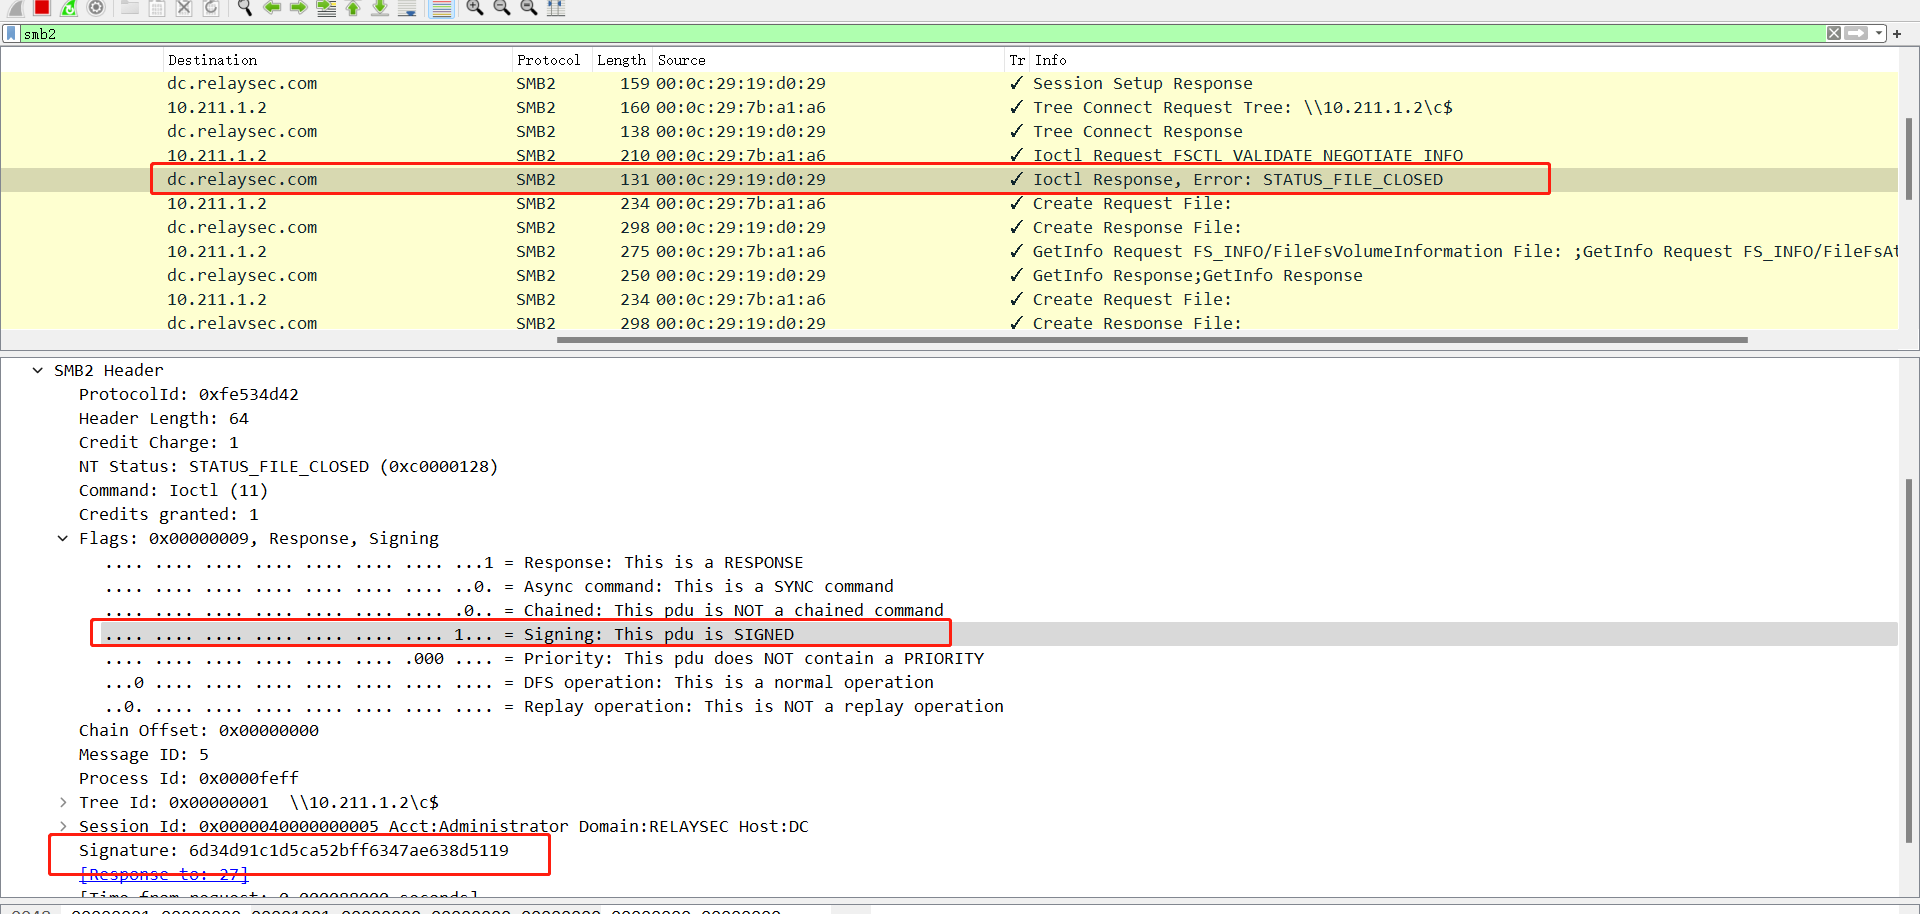Follow the 'Response to: 27' link
The image size is (1920, 914).
(x=164, y=874)
